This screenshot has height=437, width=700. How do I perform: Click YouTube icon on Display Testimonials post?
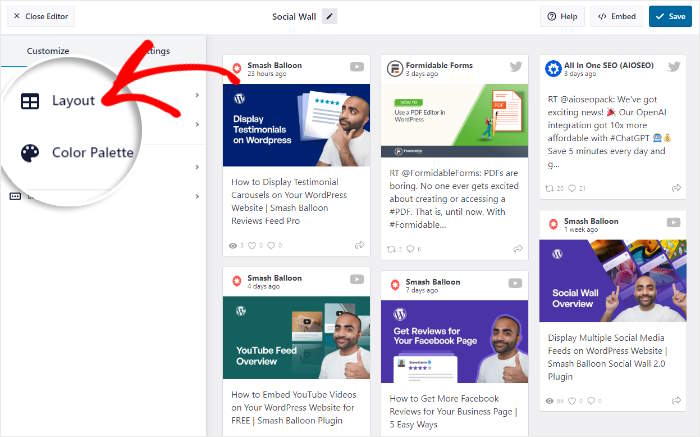(357, 67)
